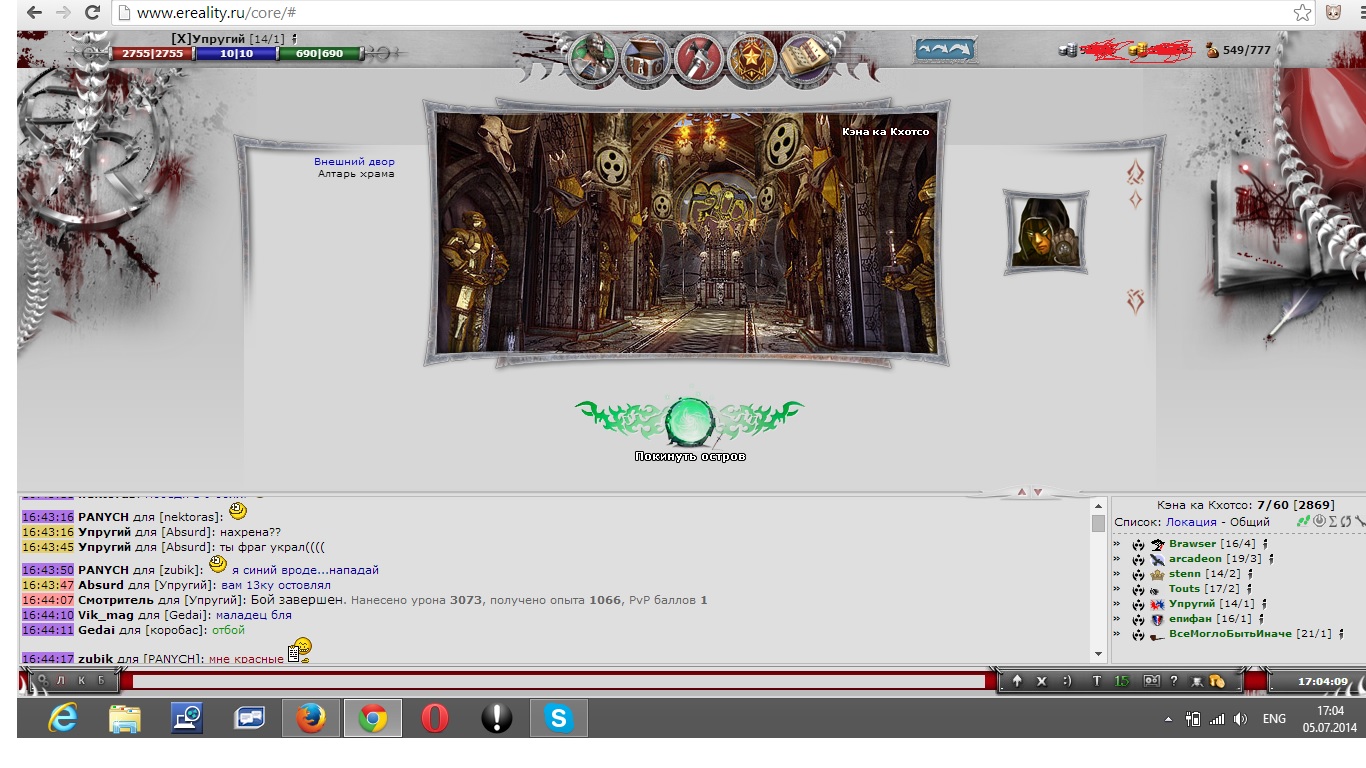Click Алтарь храма location label
Screen dimensions: 1366x768
tap(356, 173)
